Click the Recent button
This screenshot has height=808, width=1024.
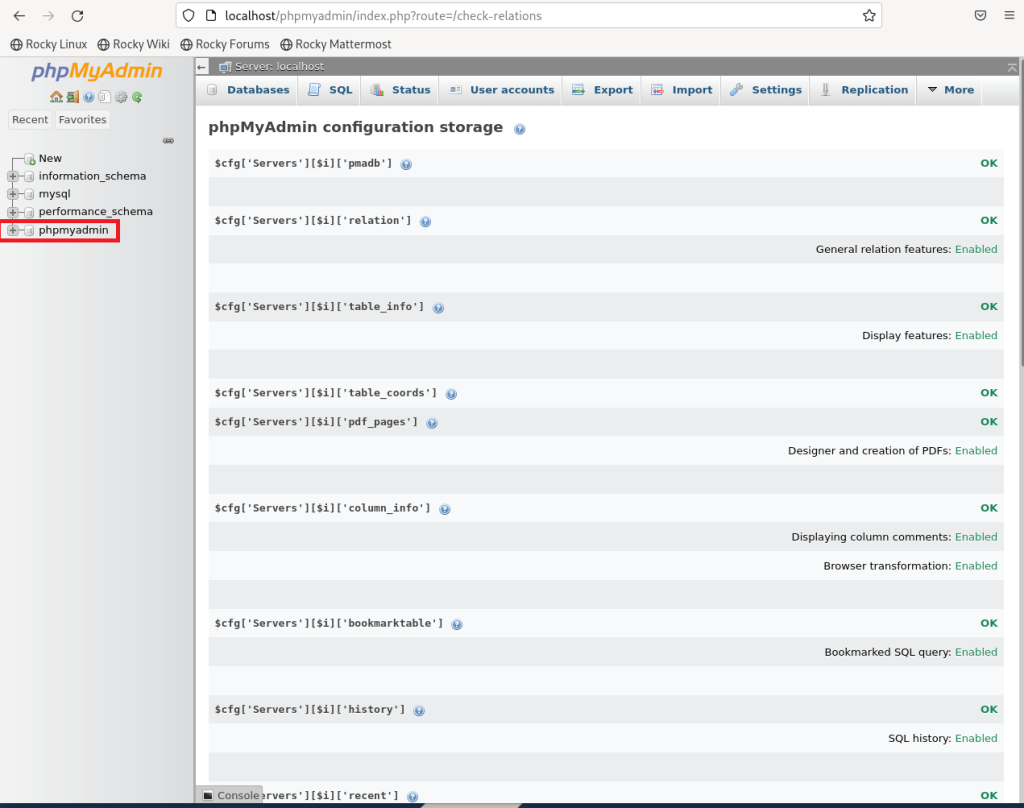(x=30, y=119)
